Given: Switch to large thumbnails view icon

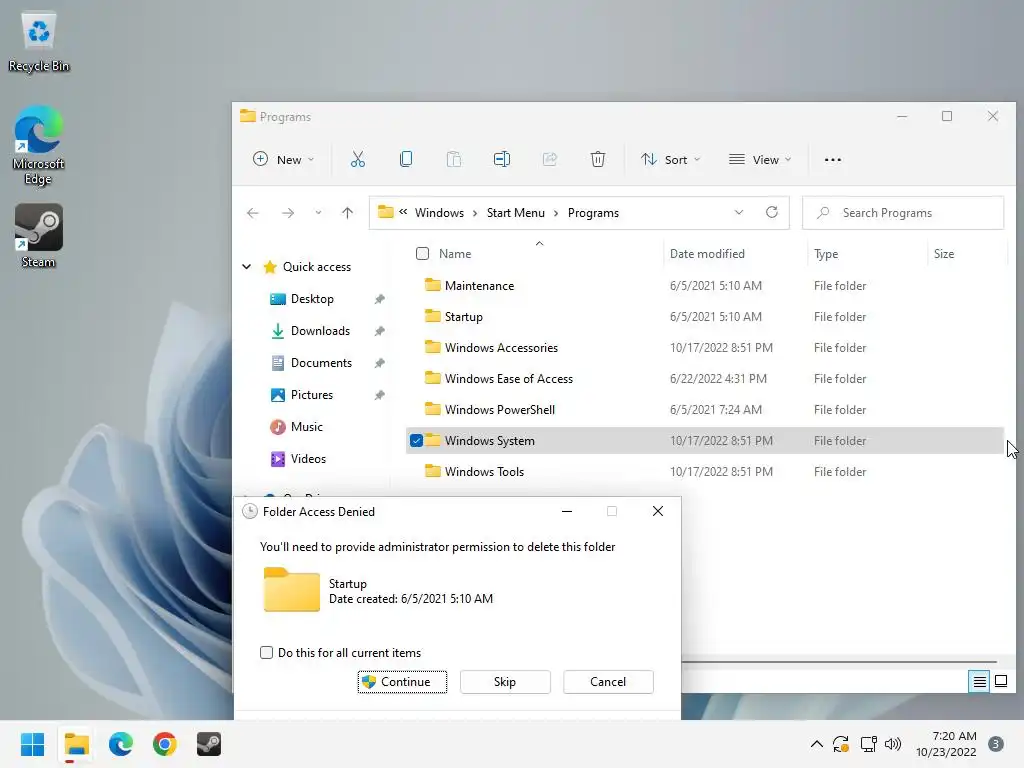Looking at the screenshot, I should (1000, 682).
